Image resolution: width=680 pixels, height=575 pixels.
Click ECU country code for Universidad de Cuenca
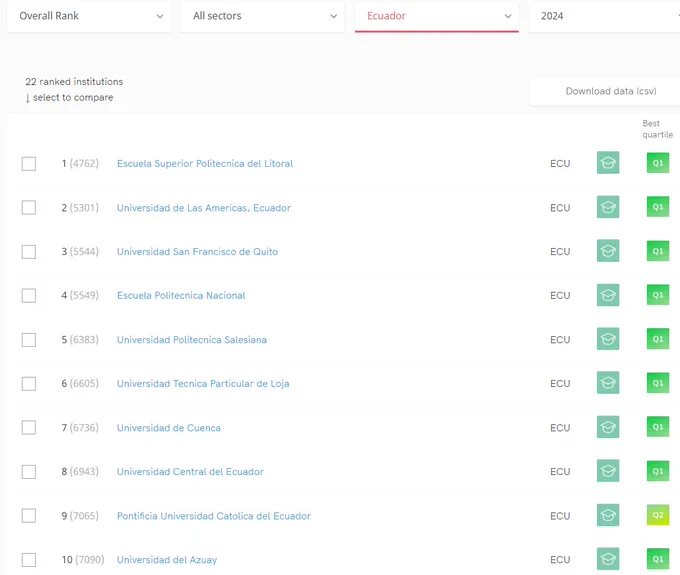coord(560,428)
